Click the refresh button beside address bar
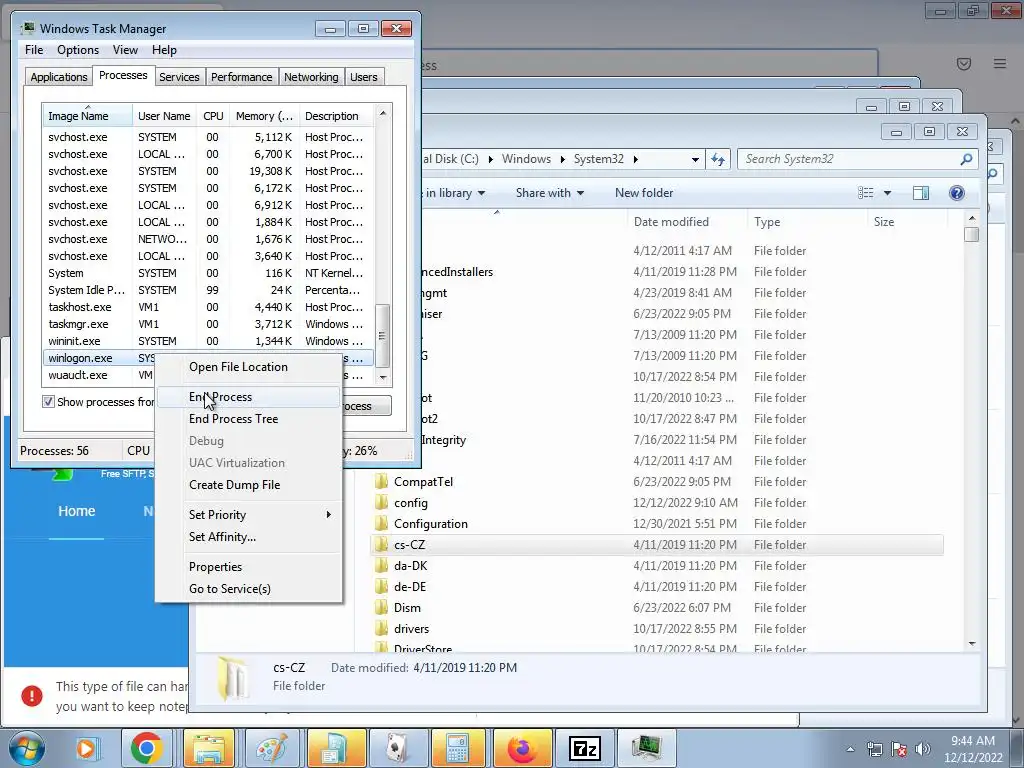1024x768 pixels. (x=718, y=159)
